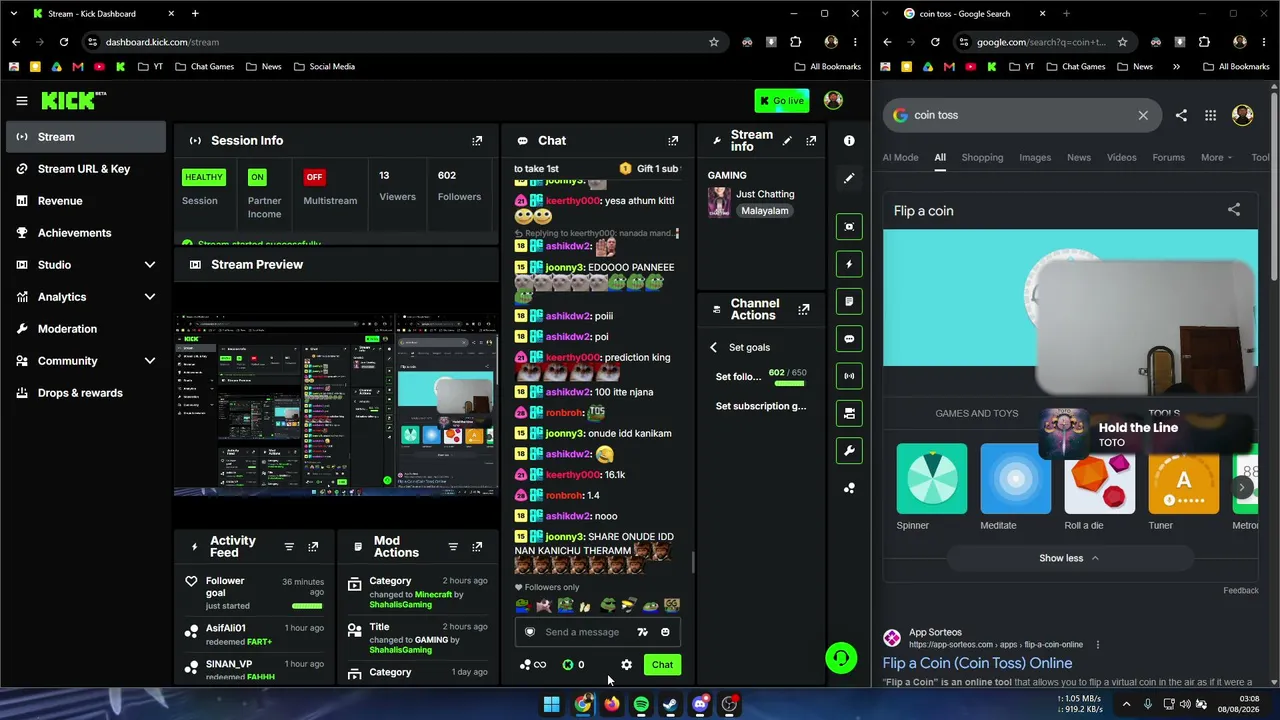Filter the Activity Feed
This screenshot has height=720, width=1280.
(289, 547)
